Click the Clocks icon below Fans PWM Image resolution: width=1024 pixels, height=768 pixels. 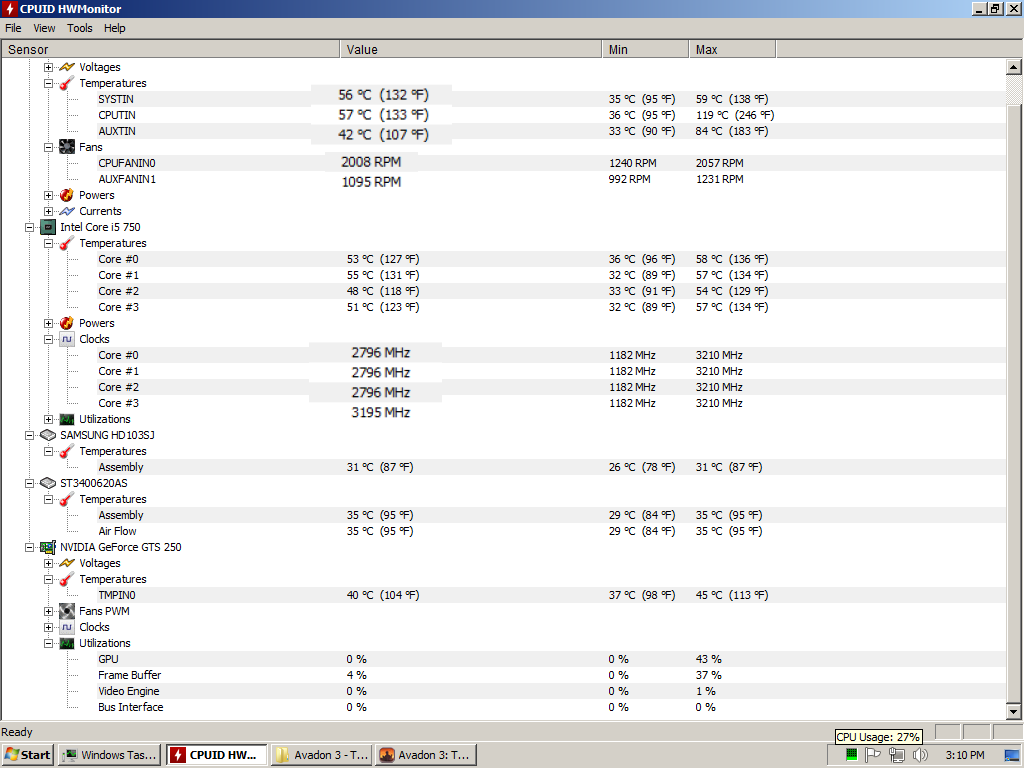click(67, 627)
